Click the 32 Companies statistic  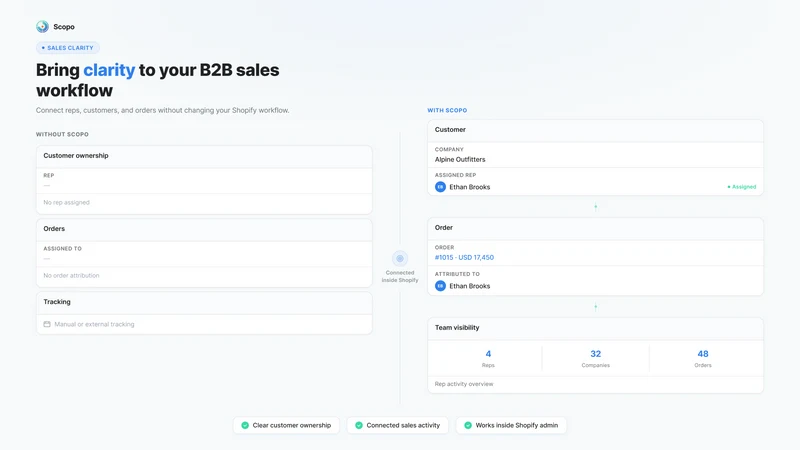[x=595, y=359]
